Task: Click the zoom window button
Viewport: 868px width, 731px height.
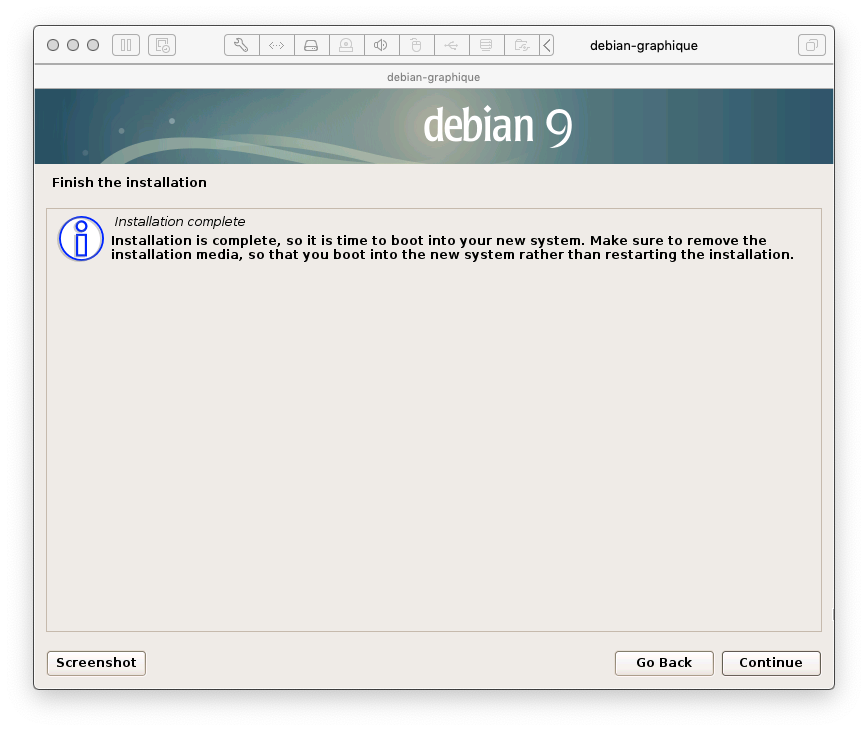Action: [x=93, y=45]
